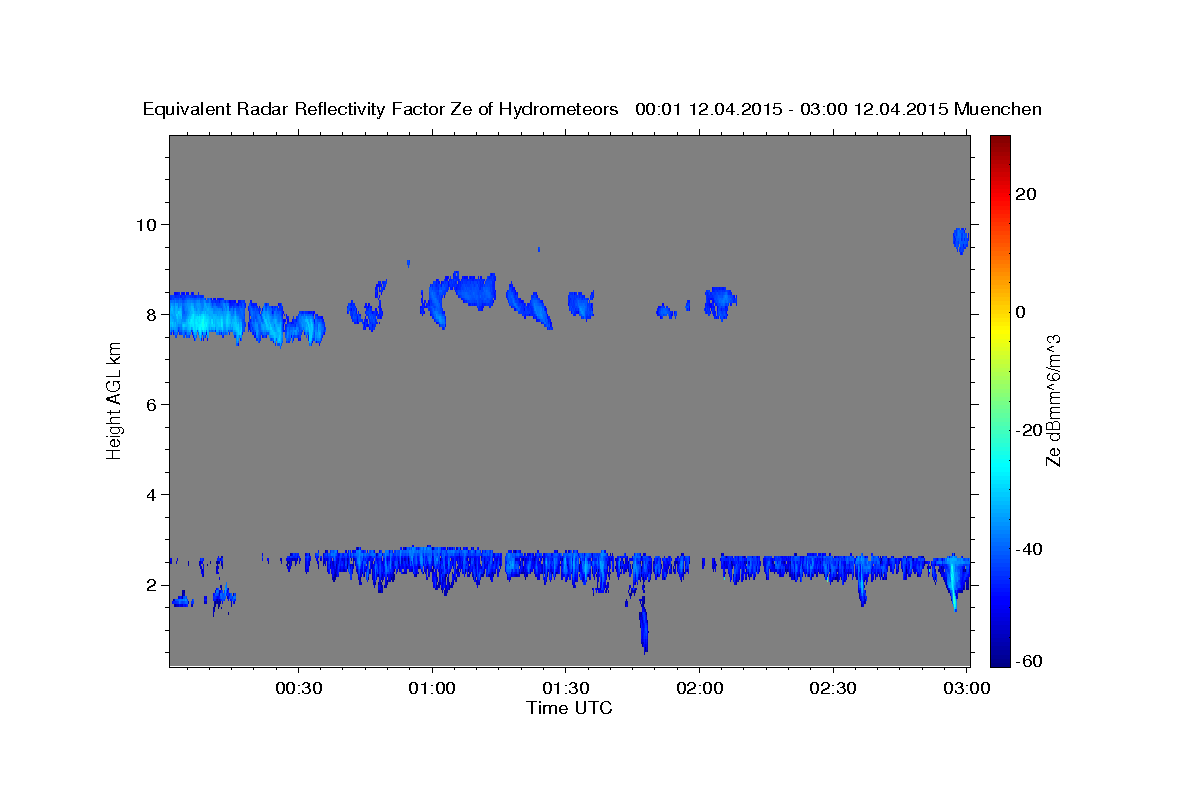The image size is (1200, 800).
Task: Click the '03:00' time tick label
Action: point(966,689)
